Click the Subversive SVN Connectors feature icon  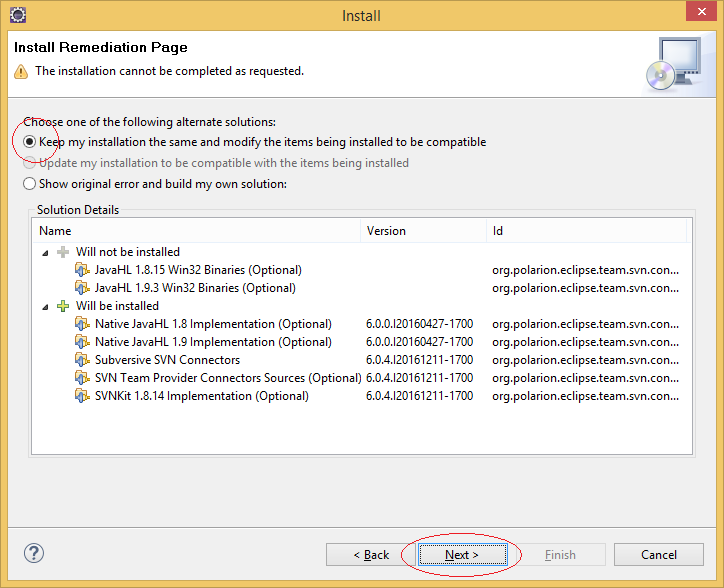tap(82, 360)
